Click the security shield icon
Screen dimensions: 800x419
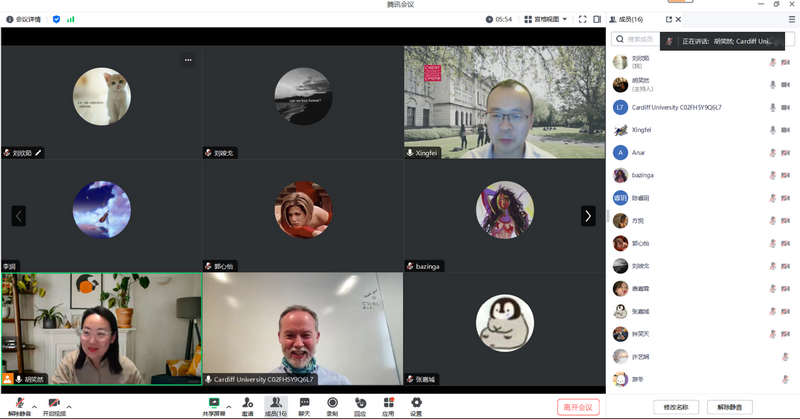point(56,19)
